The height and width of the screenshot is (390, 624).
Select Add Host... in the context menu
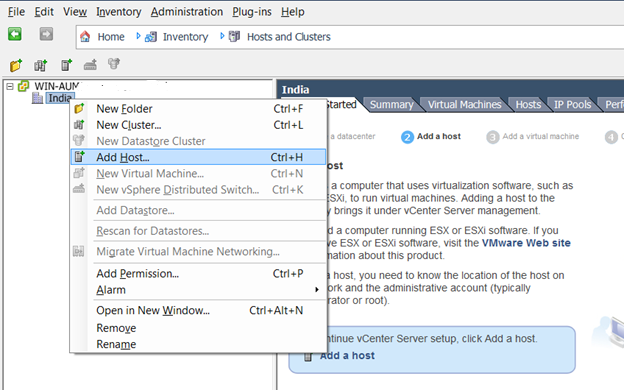(198, 157)
